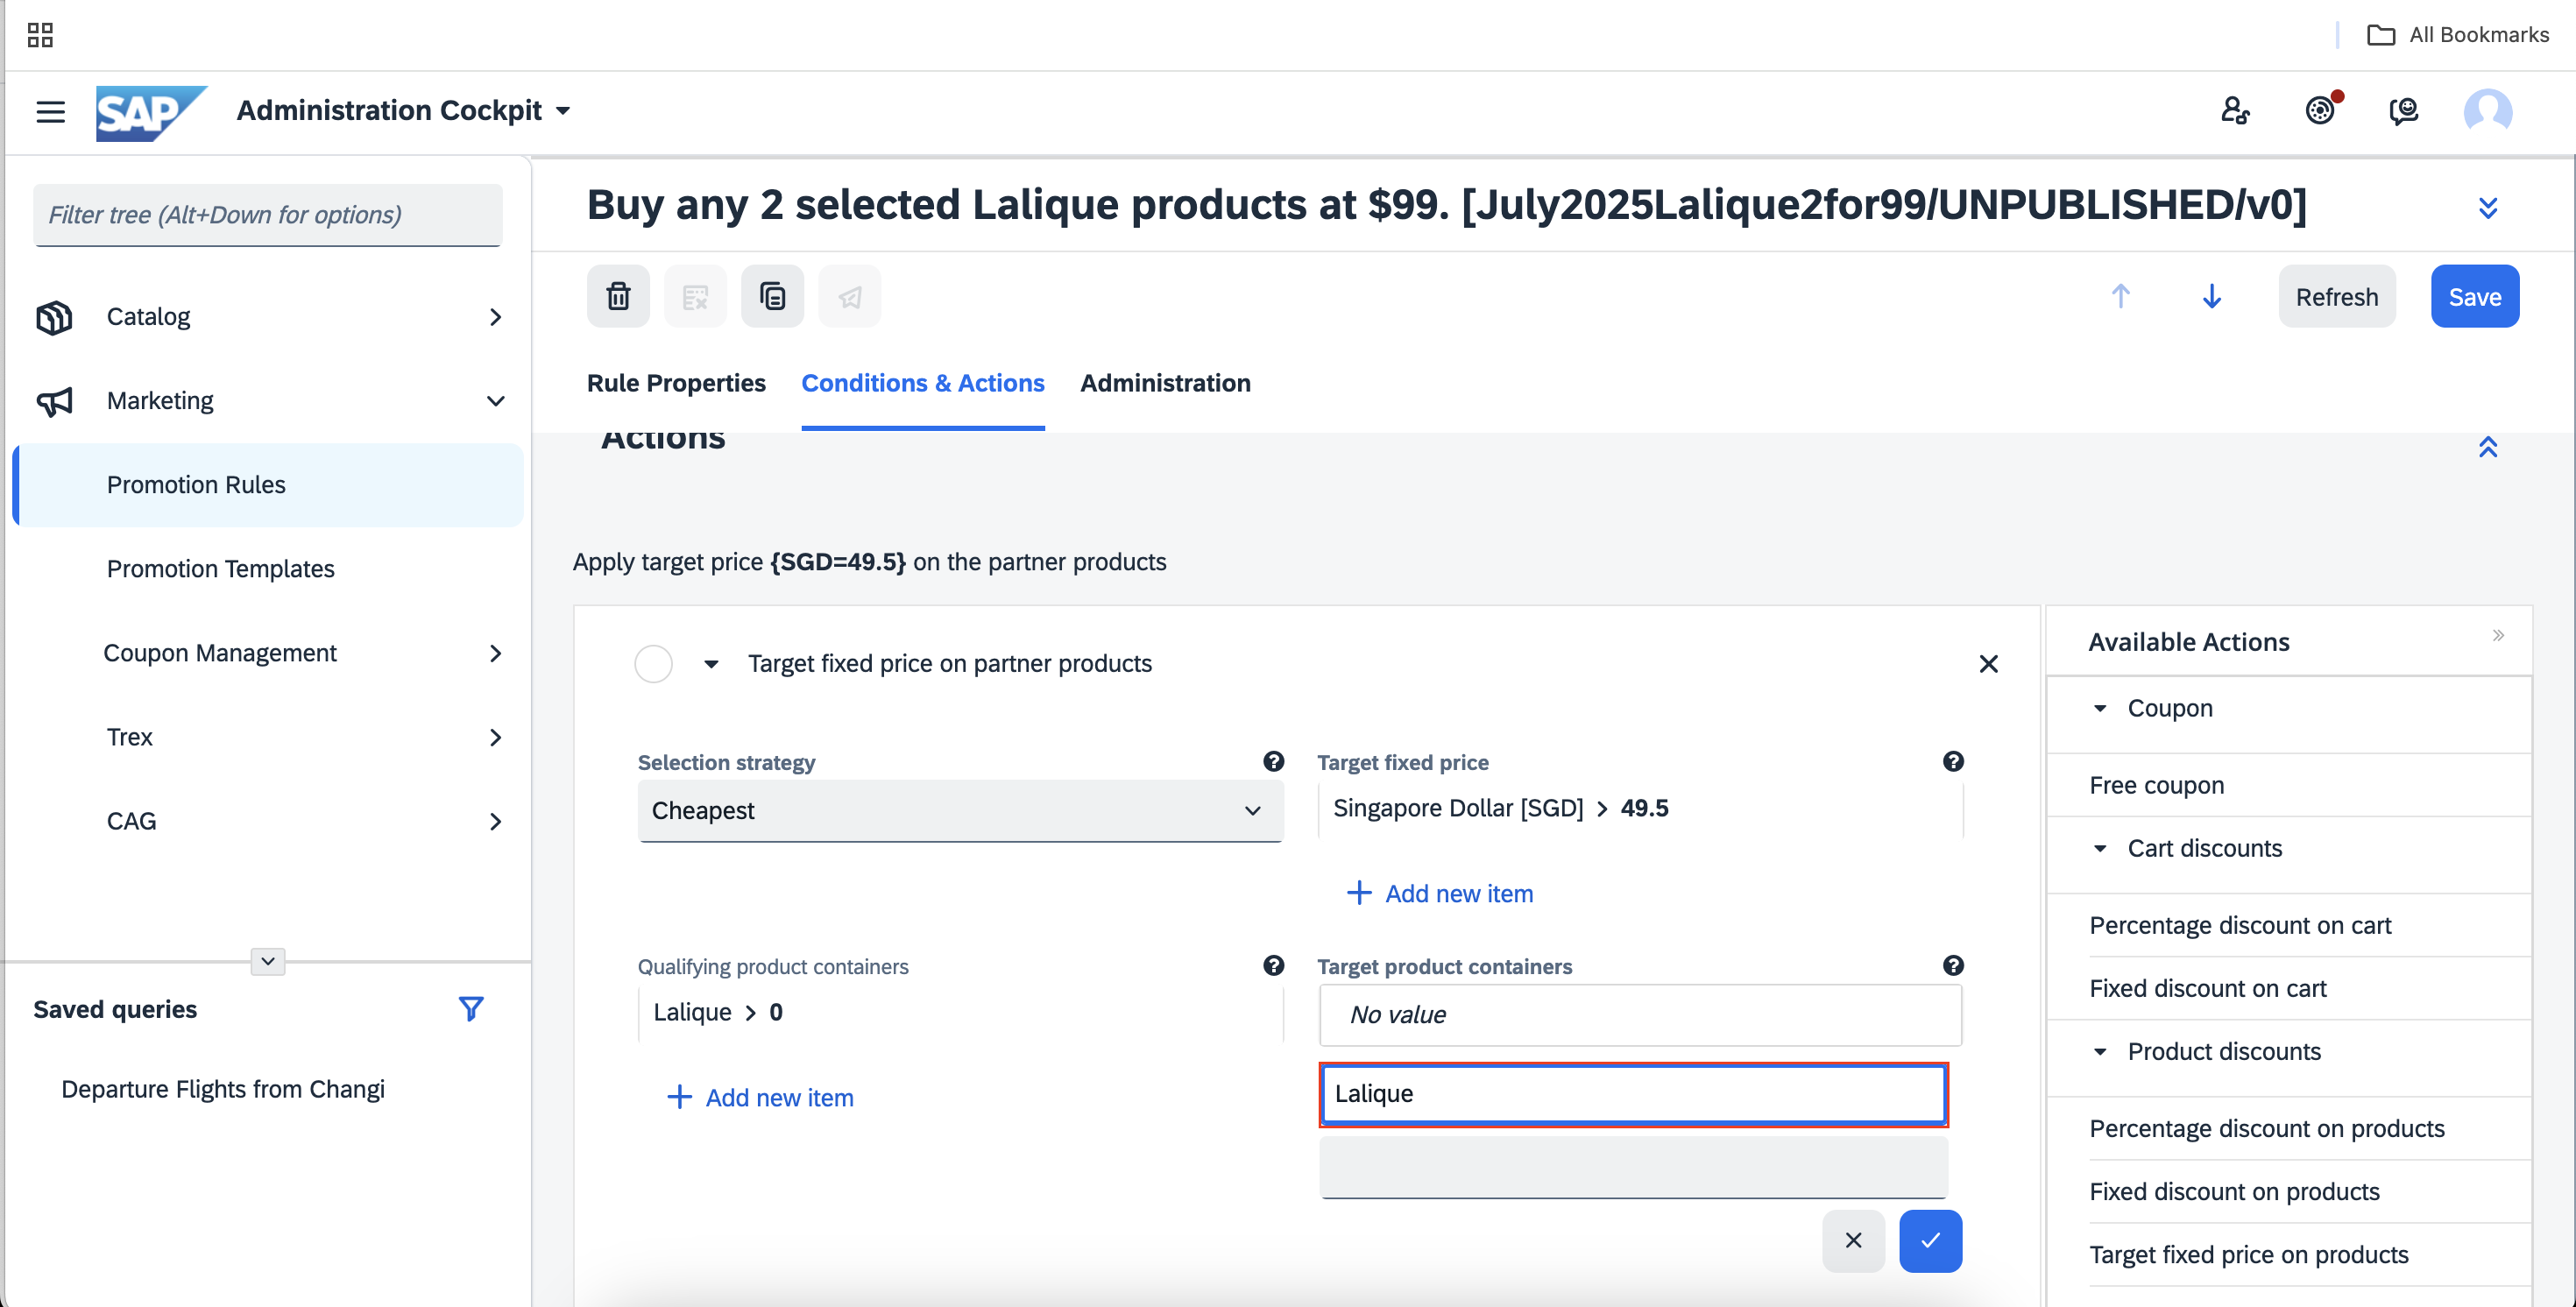Switch to Rule Properties tab
Image resolution: width=2576 pixels, height=1307 pixels.
[676, 383]
